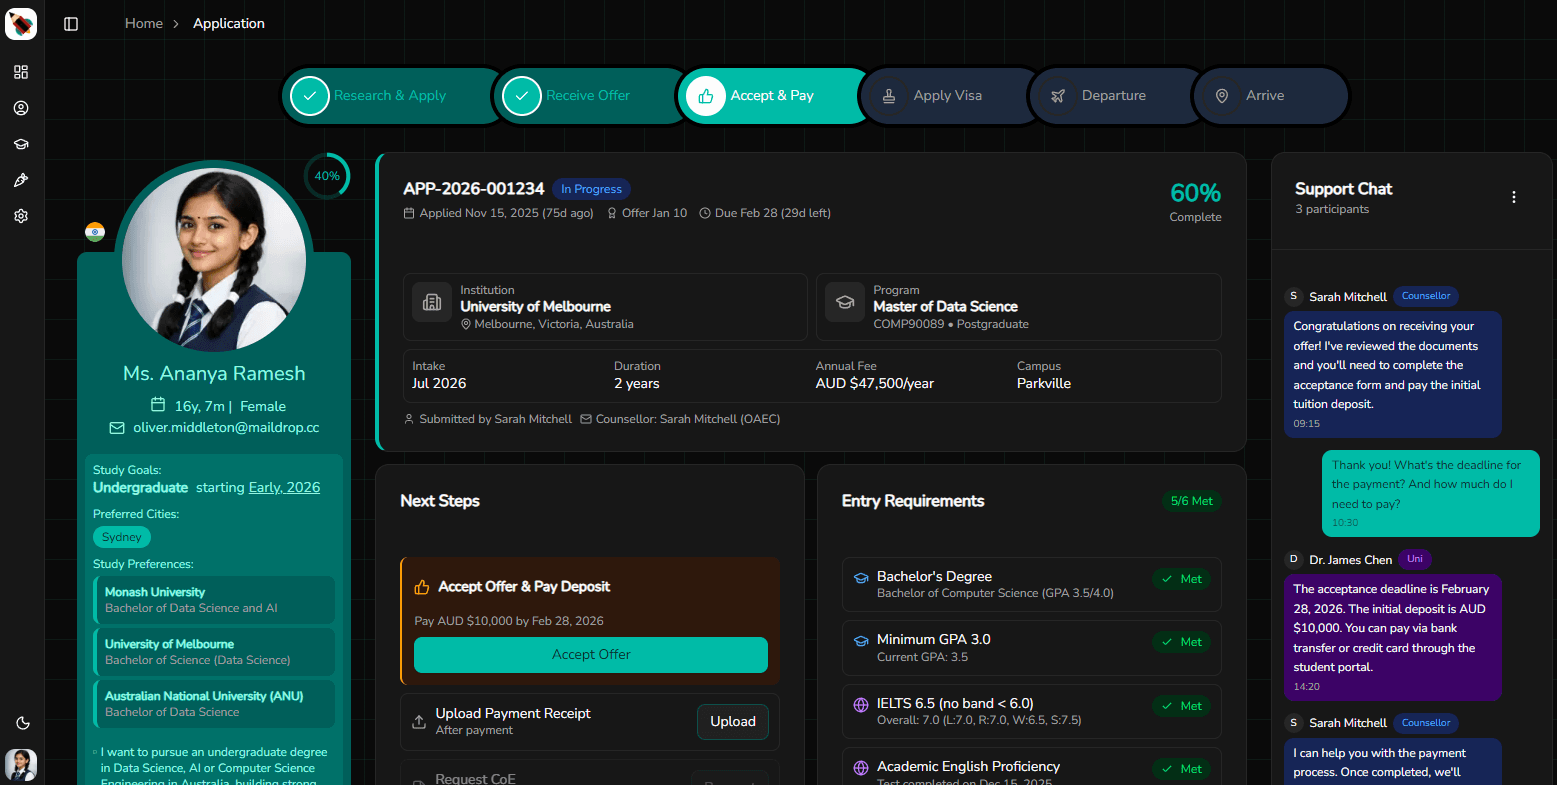Open the dashboard grid icon in sidebar
The height and width of the screenshot is (785, 1557).
(x=21, y=72)
